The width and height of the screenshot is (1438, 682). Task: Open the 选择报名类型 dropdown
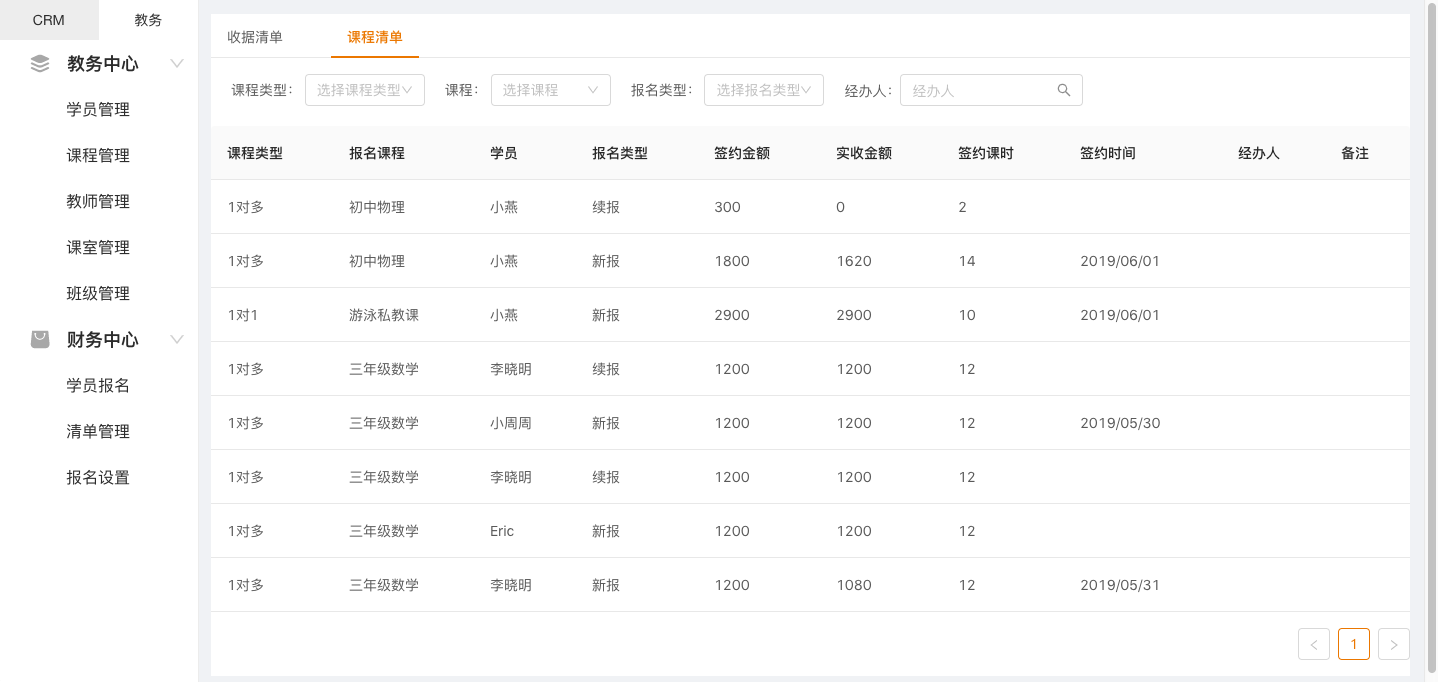tap(764, 90)
